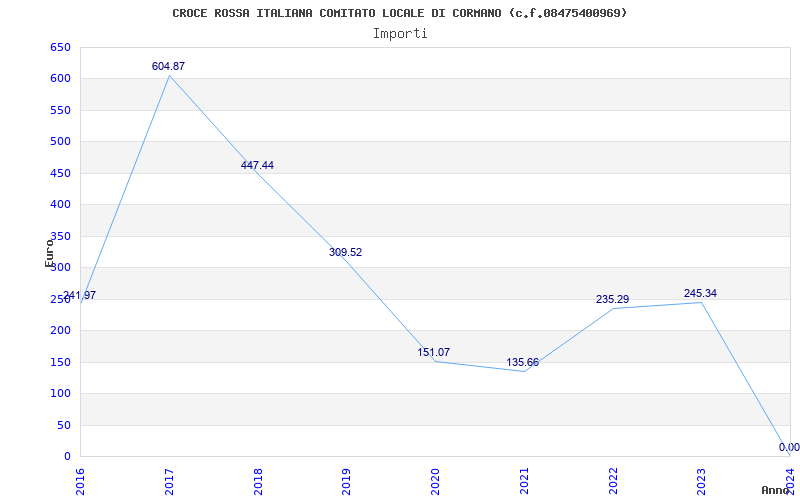Select the 135.66 data label

(522, 362)
